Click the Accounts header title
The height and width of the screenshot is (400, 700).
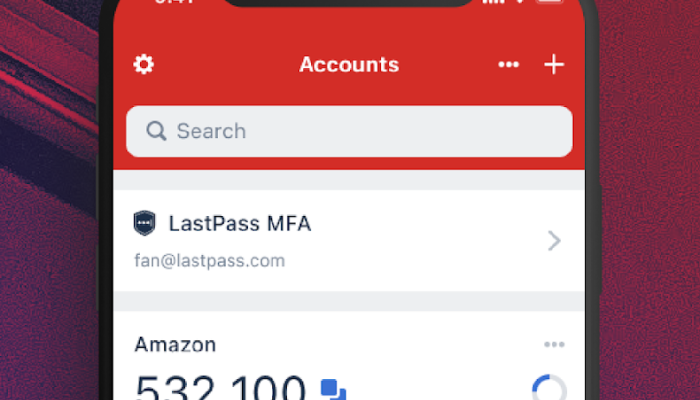click(349, 64)
